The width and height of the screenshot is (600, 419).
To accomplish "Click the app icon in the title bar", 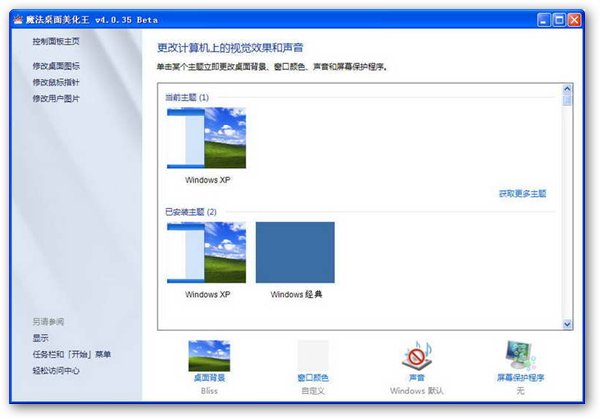I will pos(18,20).
